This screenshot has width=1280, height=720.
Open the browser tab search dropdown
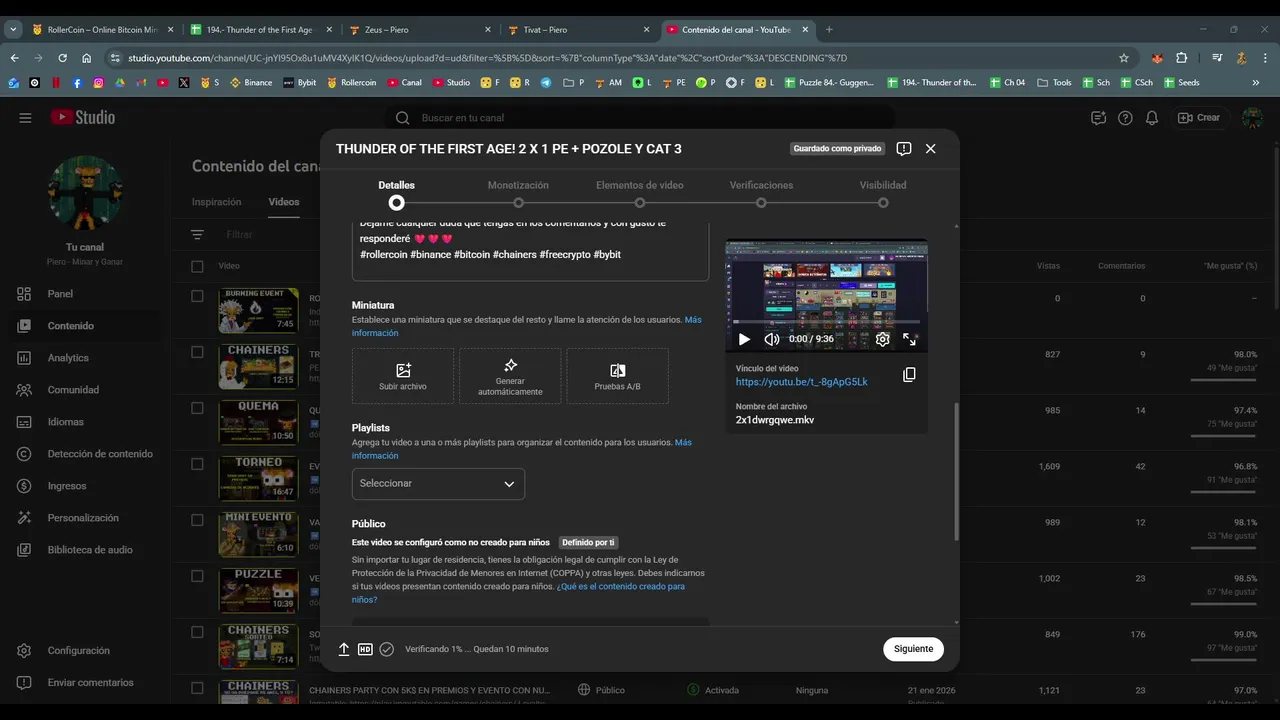pyautogui.click(x=13, y=30)
